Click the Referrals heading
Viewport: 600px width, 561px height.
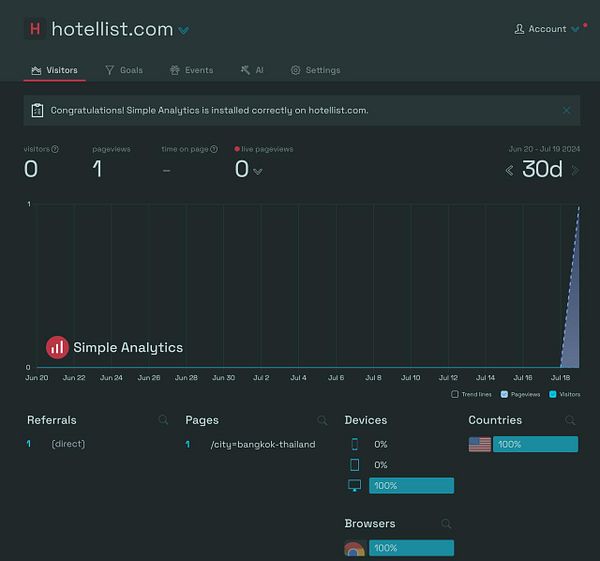tap(52, 420)
